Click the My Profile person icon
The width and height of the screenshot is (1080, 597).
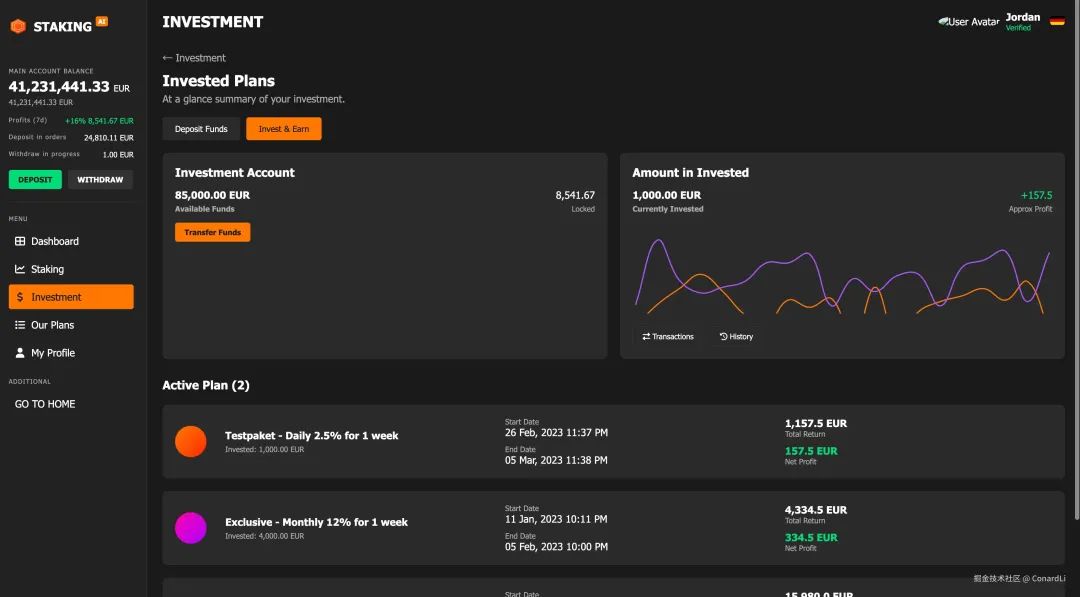click(x=20, y=353)
